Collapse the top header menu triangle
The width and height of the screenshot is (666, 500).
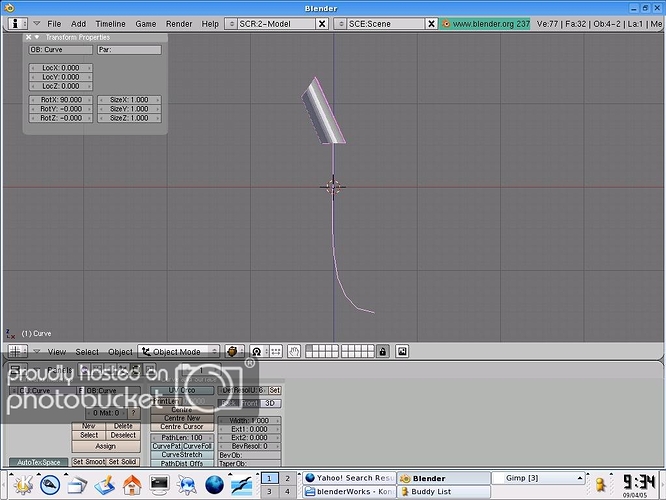[x=37, y=23]
